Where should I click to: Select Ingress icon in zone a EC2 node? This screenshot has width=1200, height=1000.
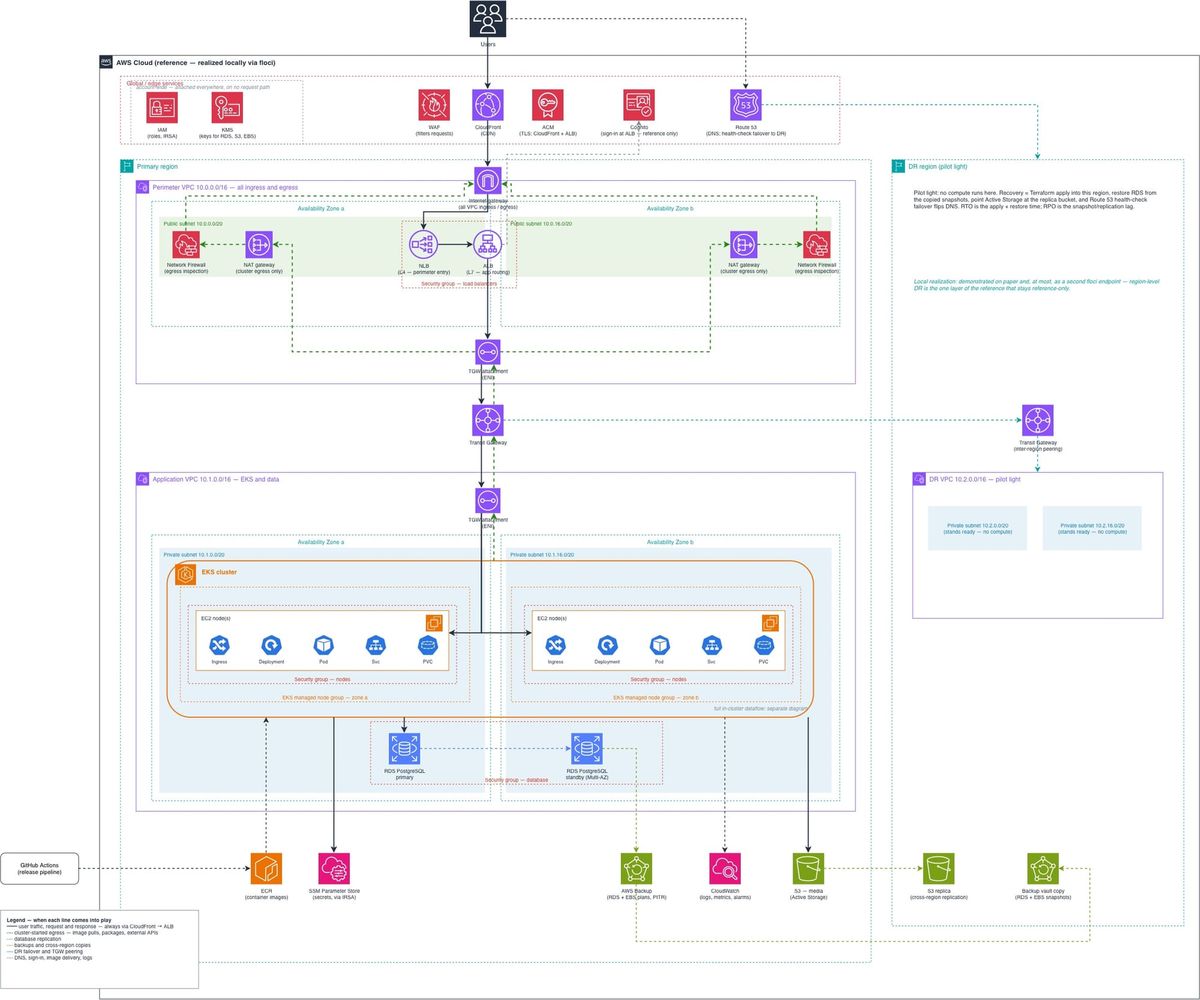pyautogui.click(x=220, y=645)
